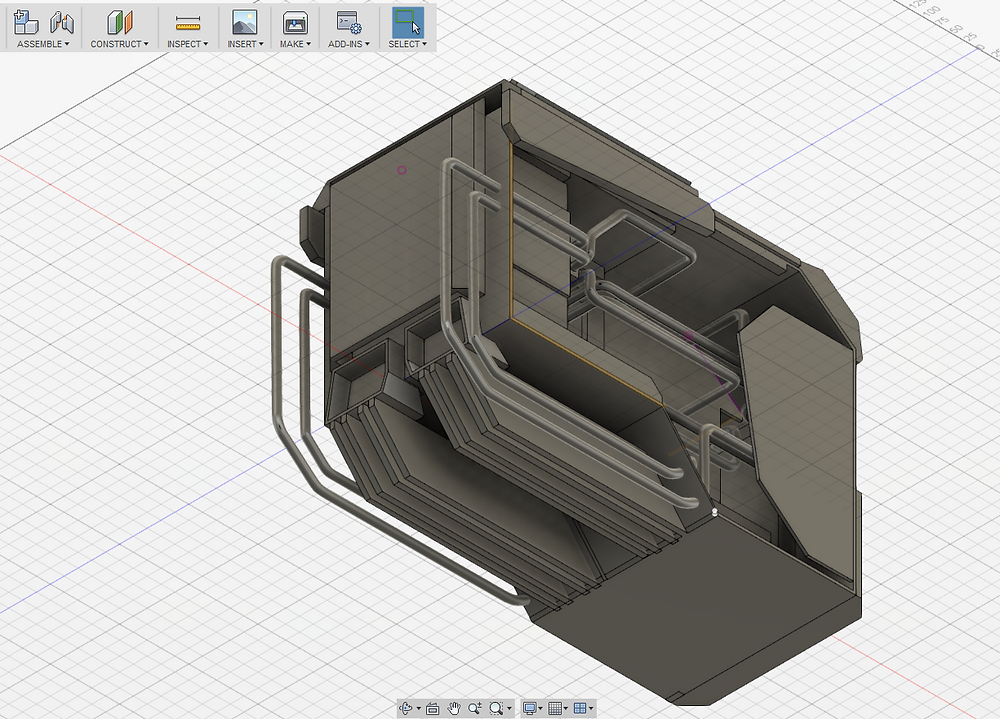Click the Grid and Snaps icon
The image size is (1000, 719).
pos(555,708)
